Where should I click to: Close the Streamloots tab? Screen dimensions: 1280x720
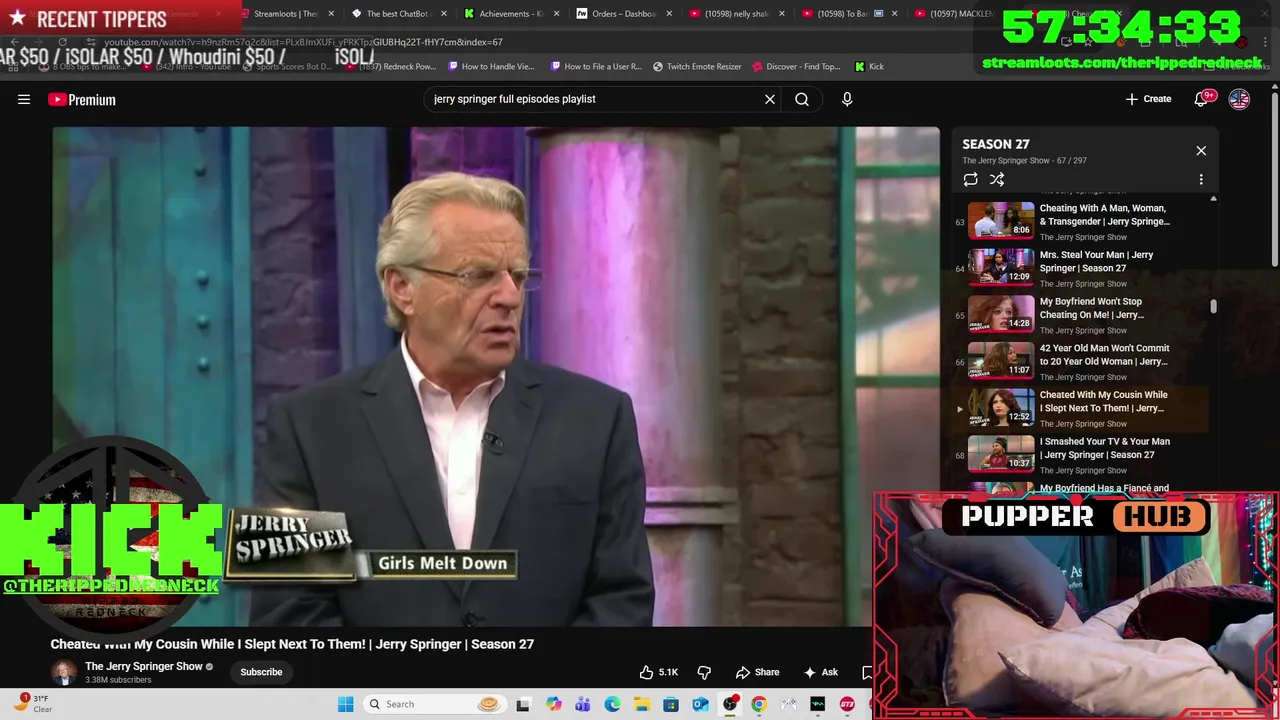(x=329, y=14)
